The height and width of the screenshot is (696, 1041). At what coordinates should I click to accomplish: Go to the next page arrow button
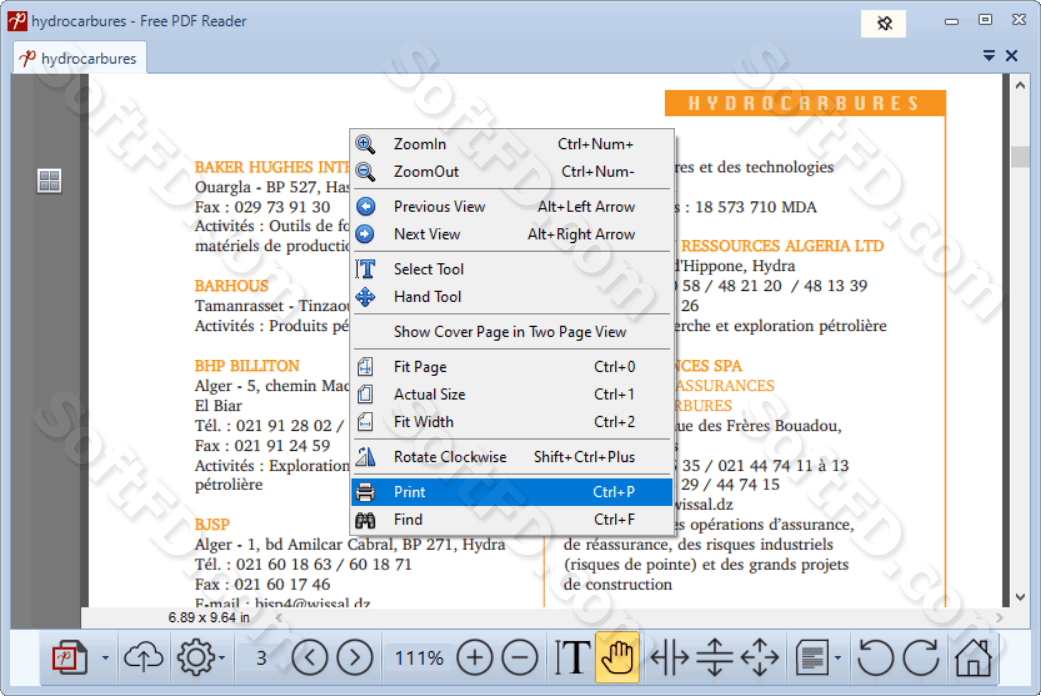click(x=355, y=657)
